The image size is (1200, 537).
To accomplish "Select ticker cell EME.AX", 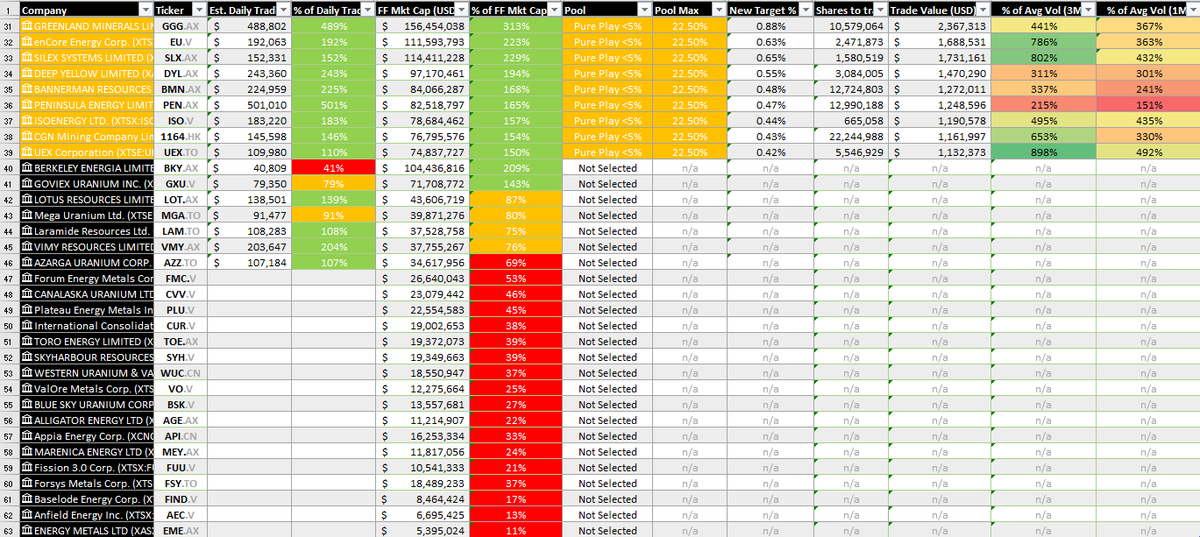I will point(182,531).
